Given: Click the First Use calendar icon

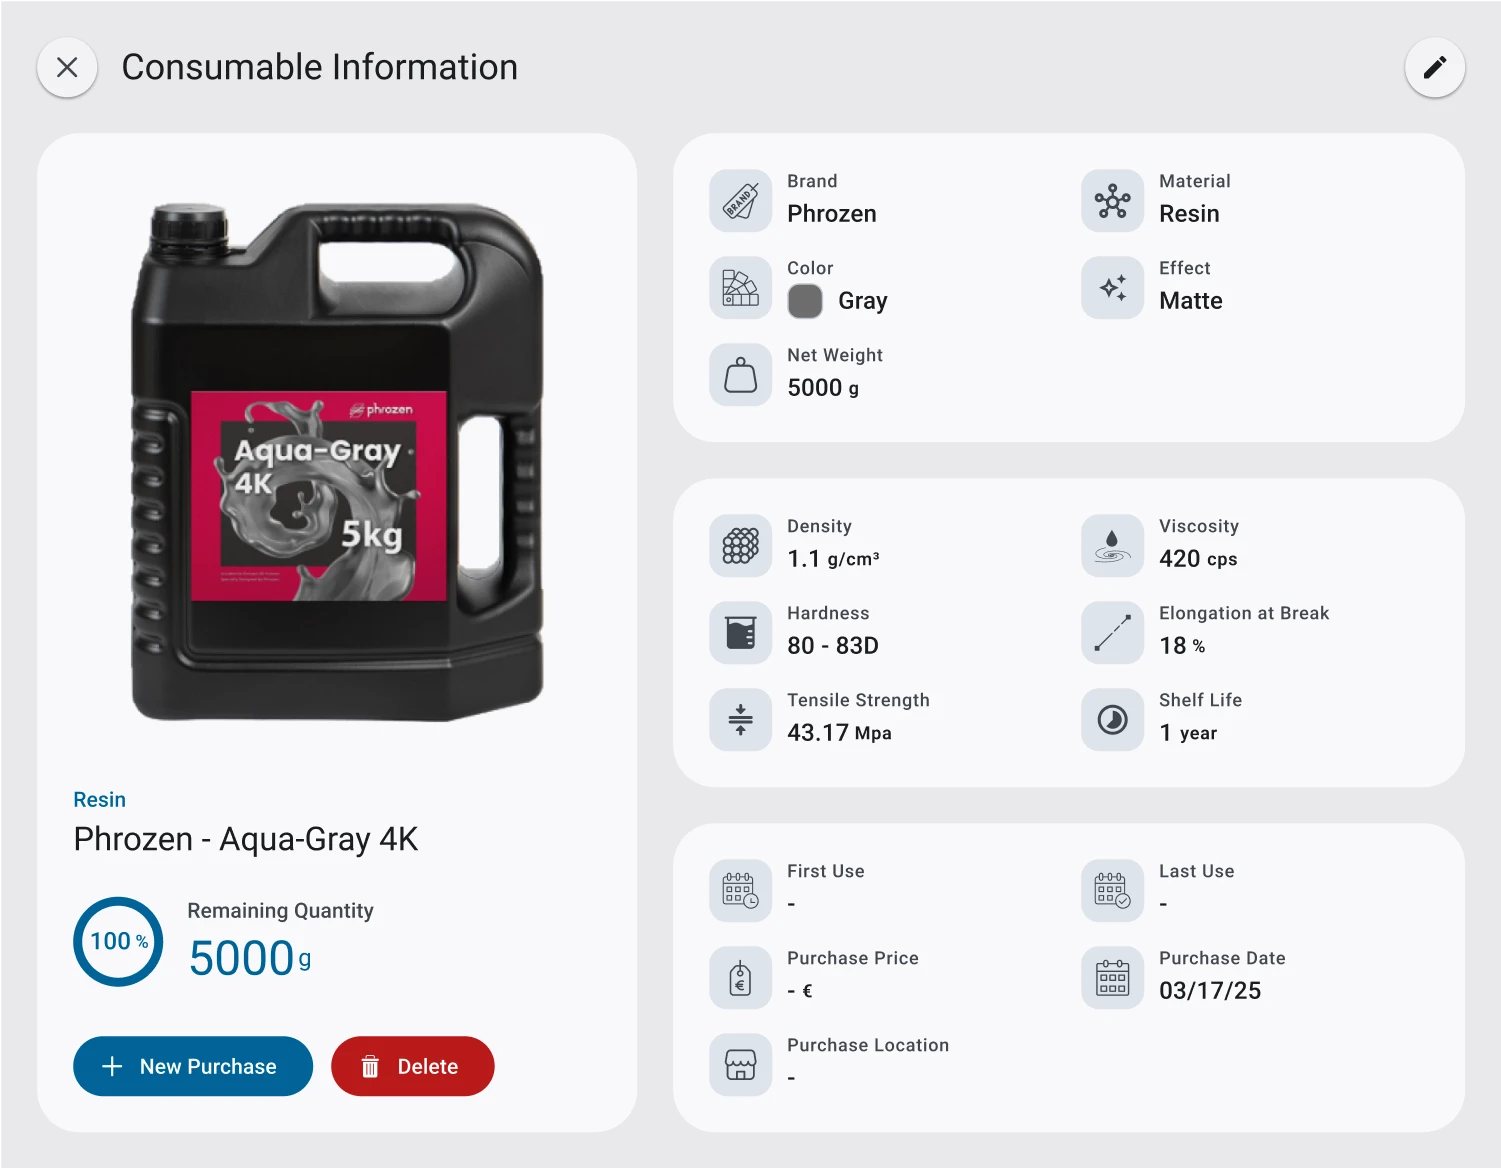Looking at the screenshot, I should point(741,891).
